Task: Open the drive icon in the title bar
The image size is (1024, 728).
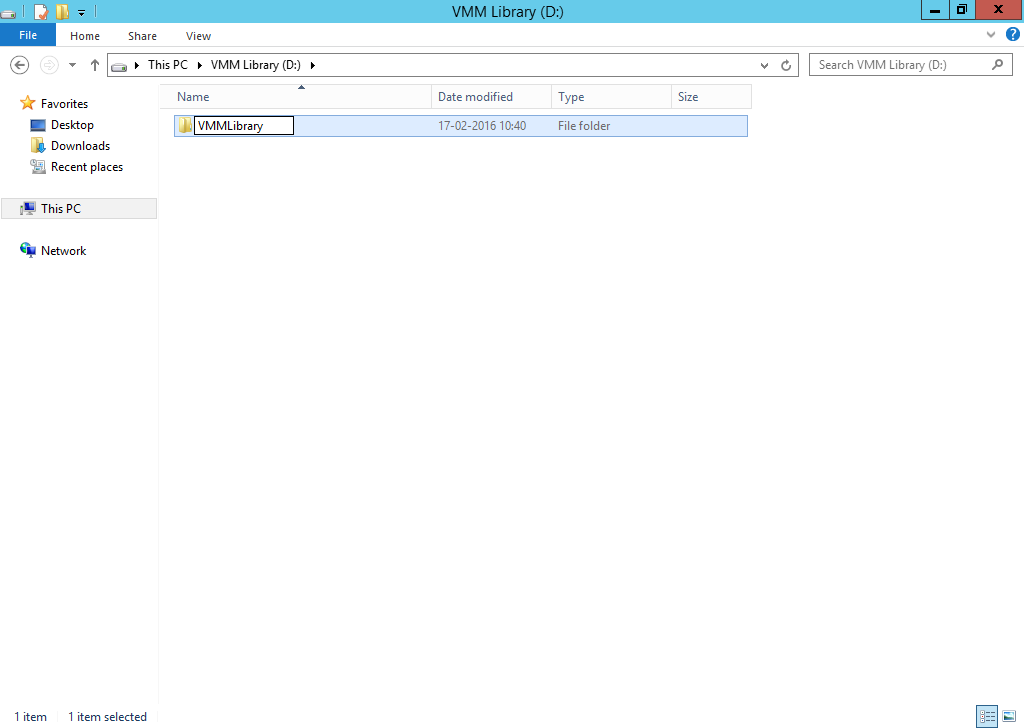Action: [9, 11]
